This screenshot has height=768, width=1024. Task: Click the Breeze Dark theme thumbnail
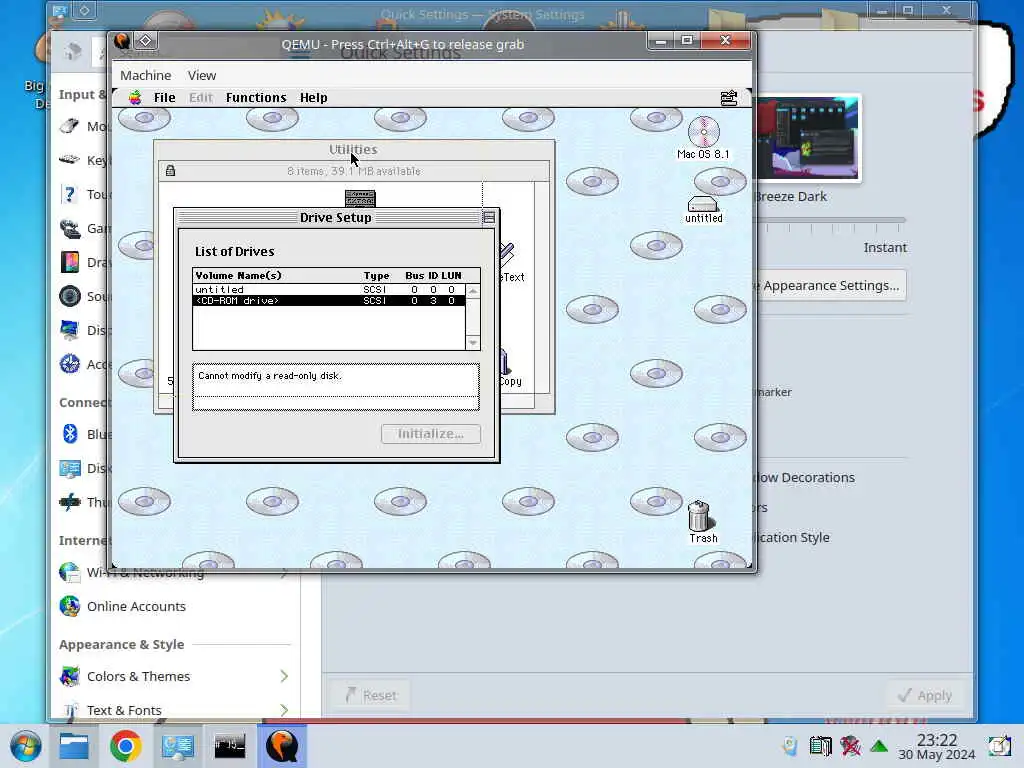coord(808,138)
